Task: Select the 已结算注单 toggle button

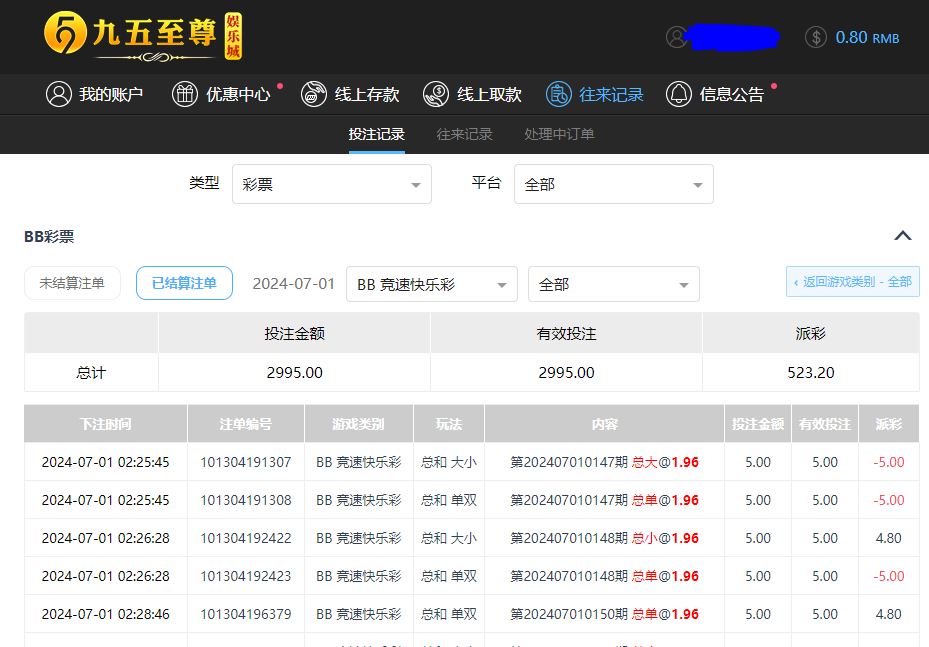Action: click(x=184, y=283)
